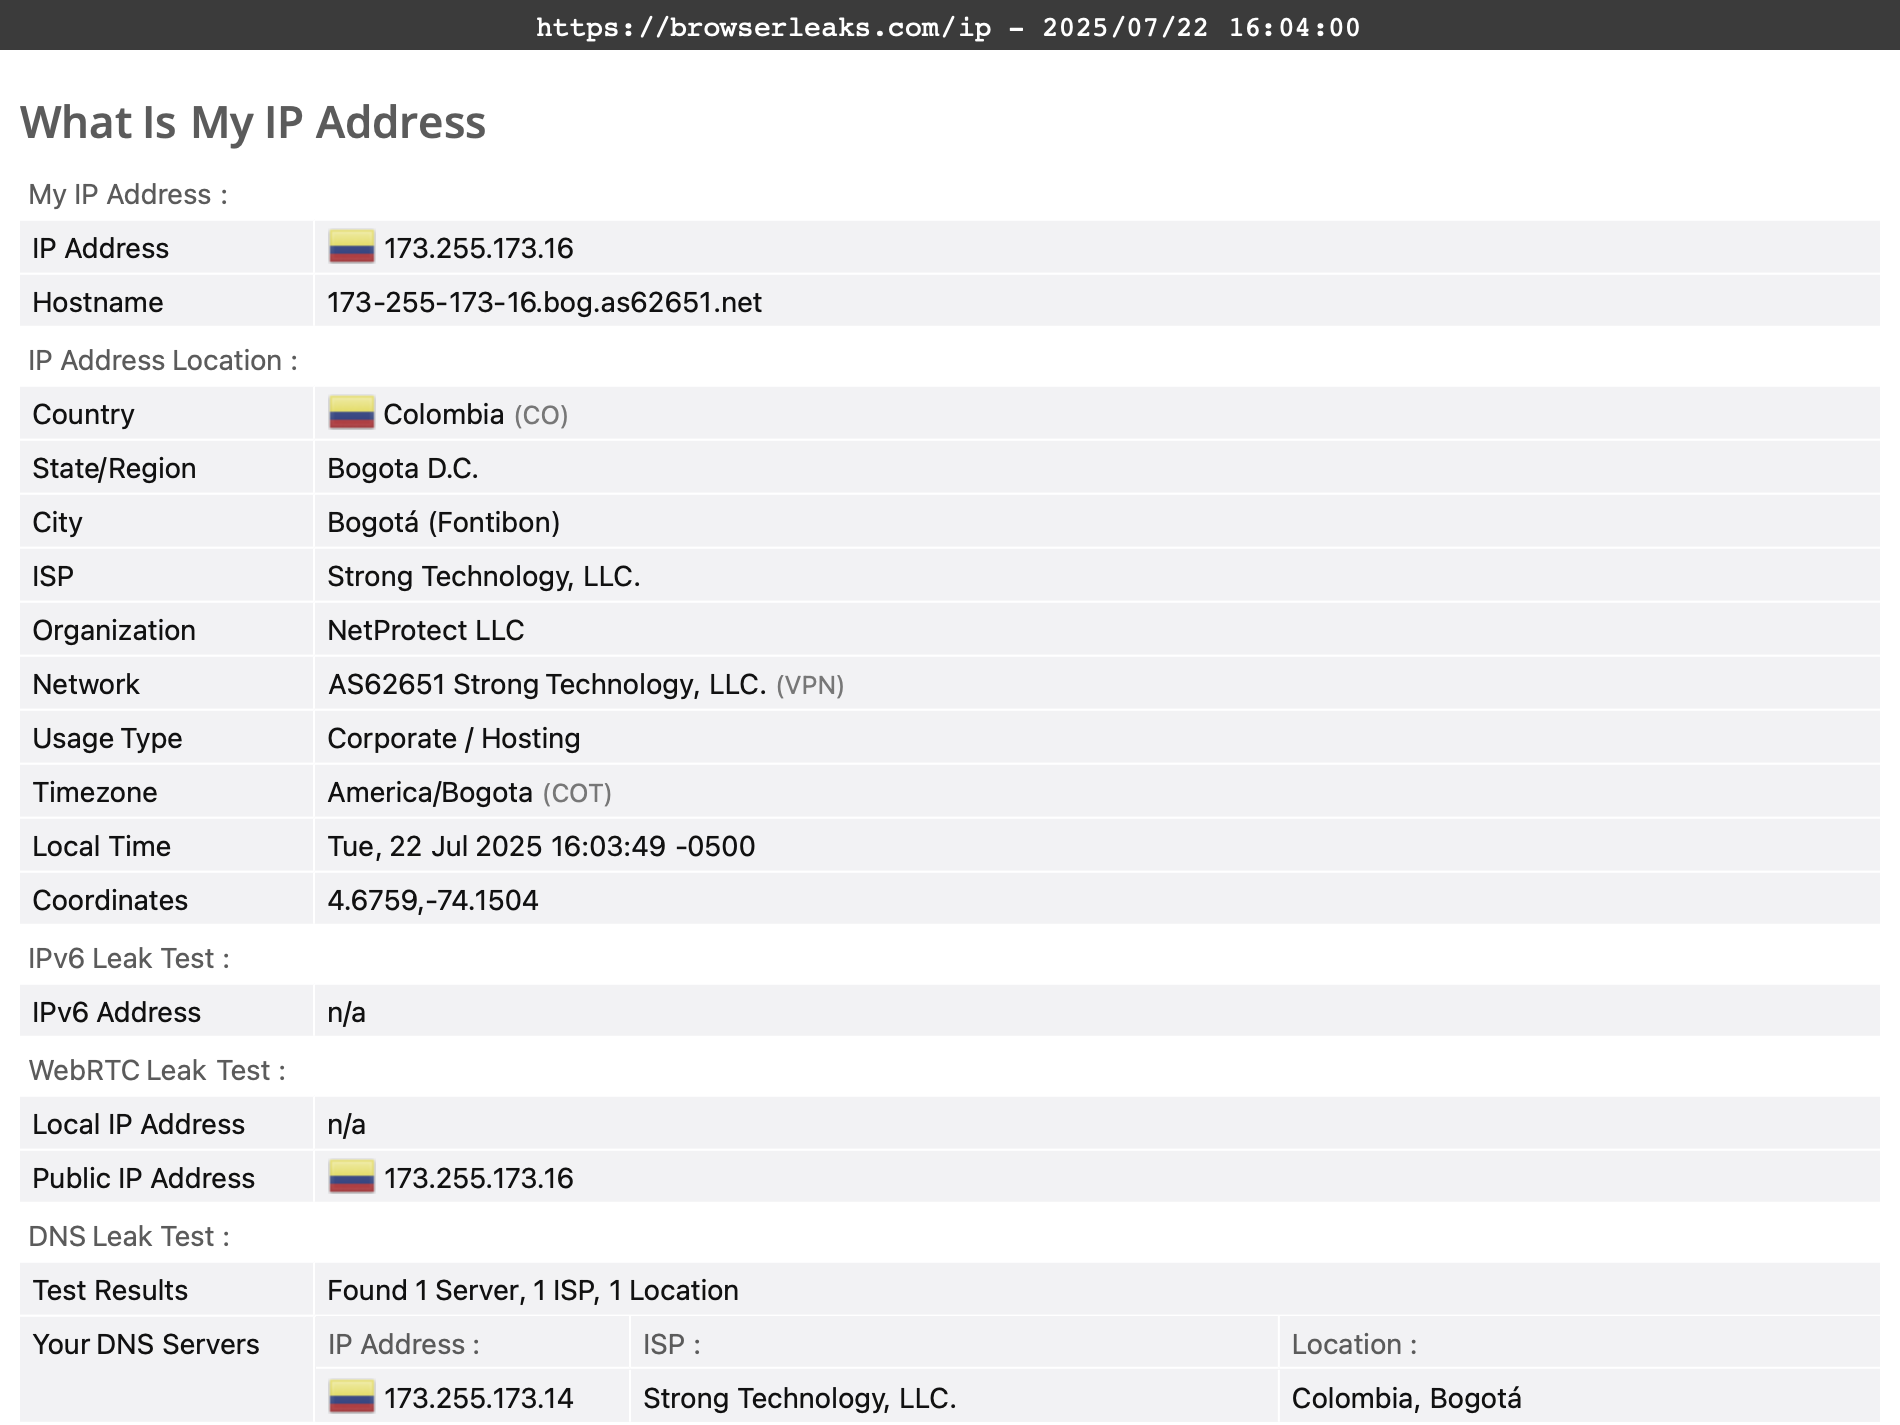Click the America/Bogota timezone value

pos(429,792)
